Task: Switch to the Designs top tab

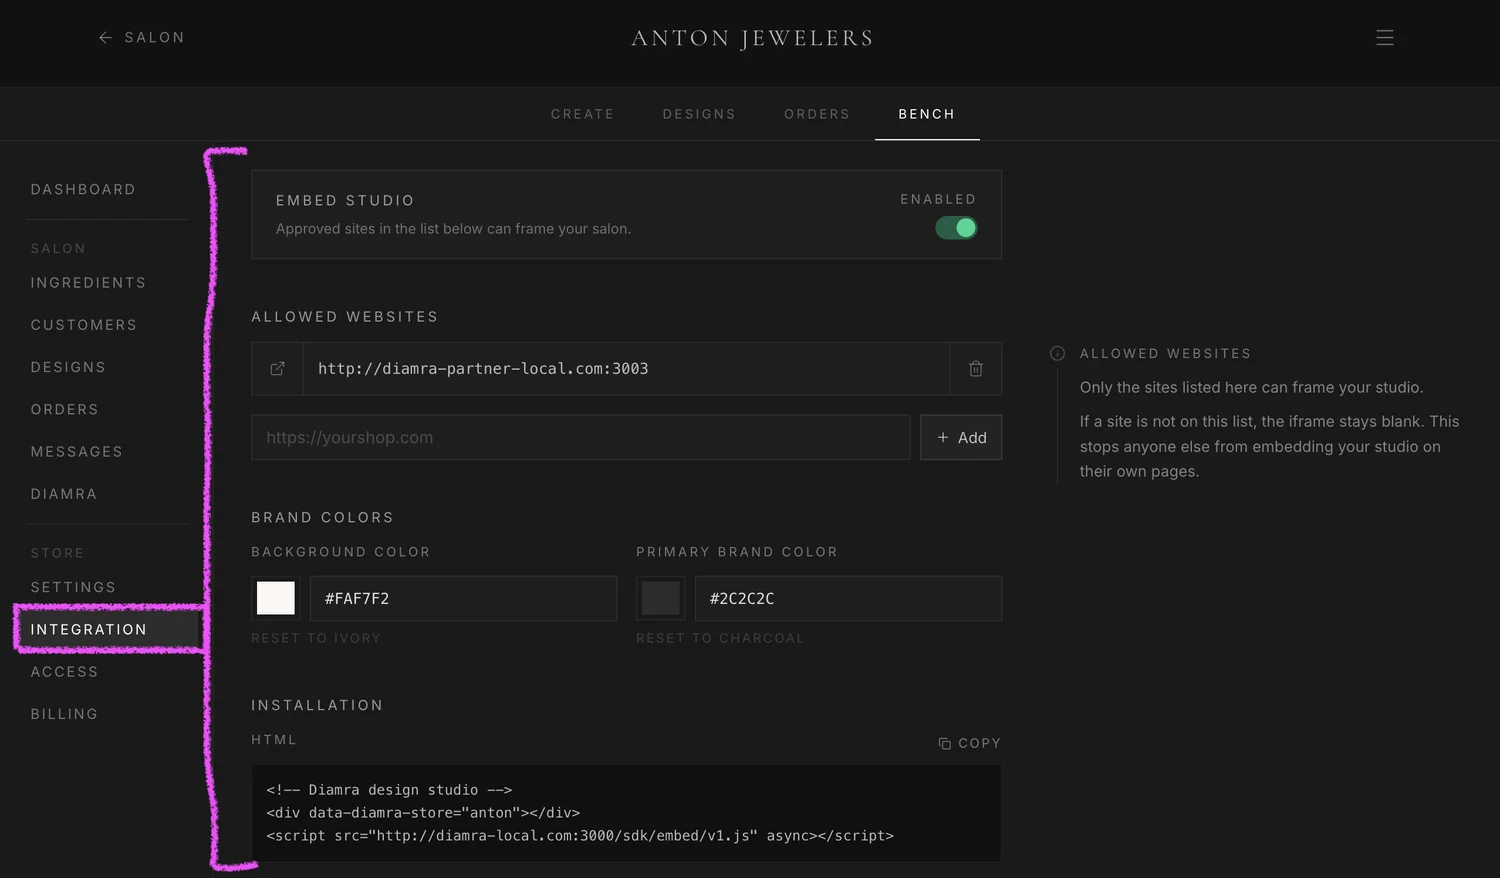Action: click(699, 114)
